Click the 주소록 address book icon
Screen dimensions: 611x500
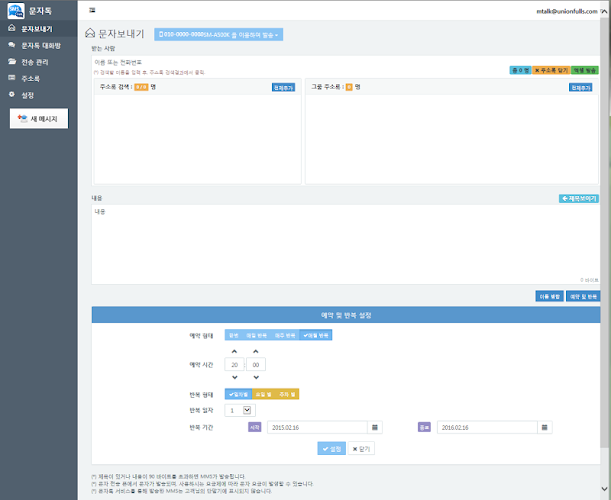click(x=12, y=78)
